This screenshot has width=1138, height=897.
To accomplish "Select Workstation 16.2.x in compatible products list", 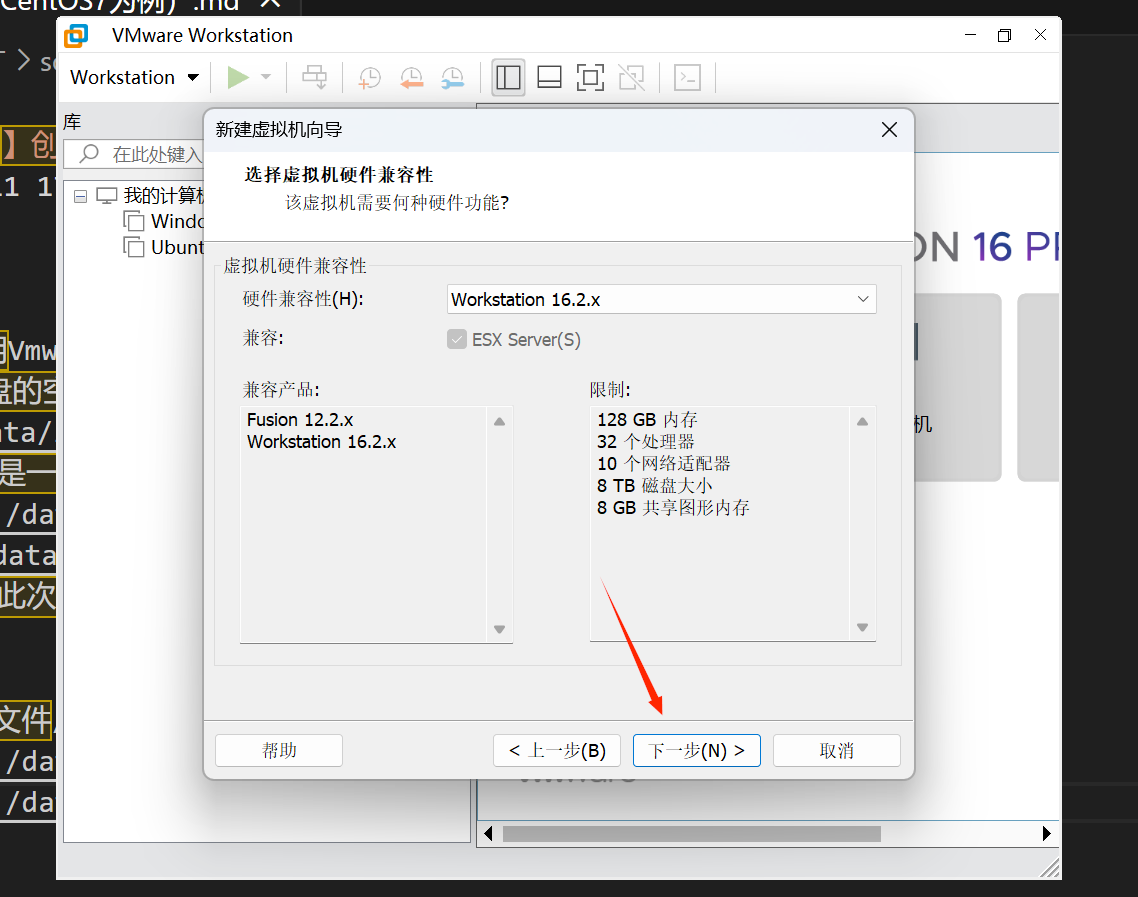I will point(322,441).
